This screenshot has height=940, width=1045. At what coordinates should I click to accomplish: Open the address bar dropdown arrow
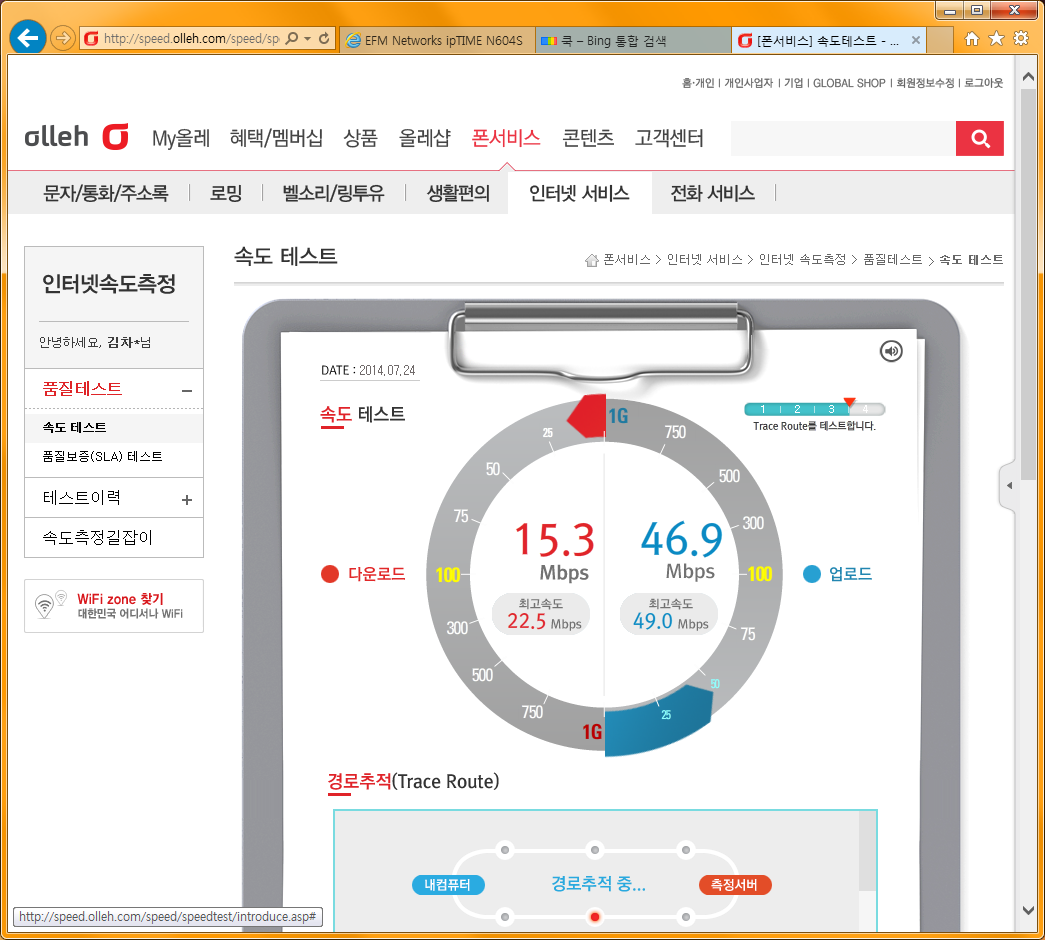click(x=307, y=39)
